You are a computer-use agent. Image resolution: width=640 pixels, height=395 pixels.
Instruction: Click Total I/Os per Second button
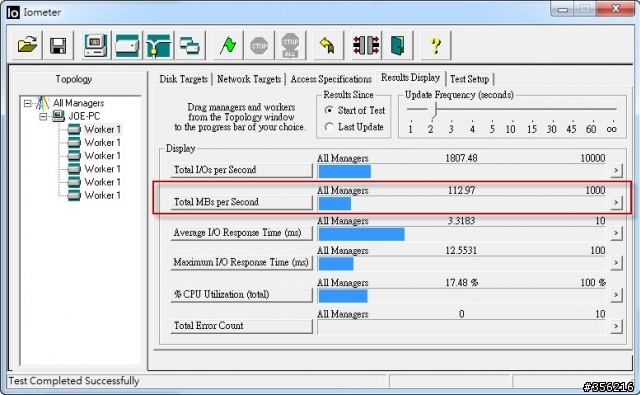(241, 170)
